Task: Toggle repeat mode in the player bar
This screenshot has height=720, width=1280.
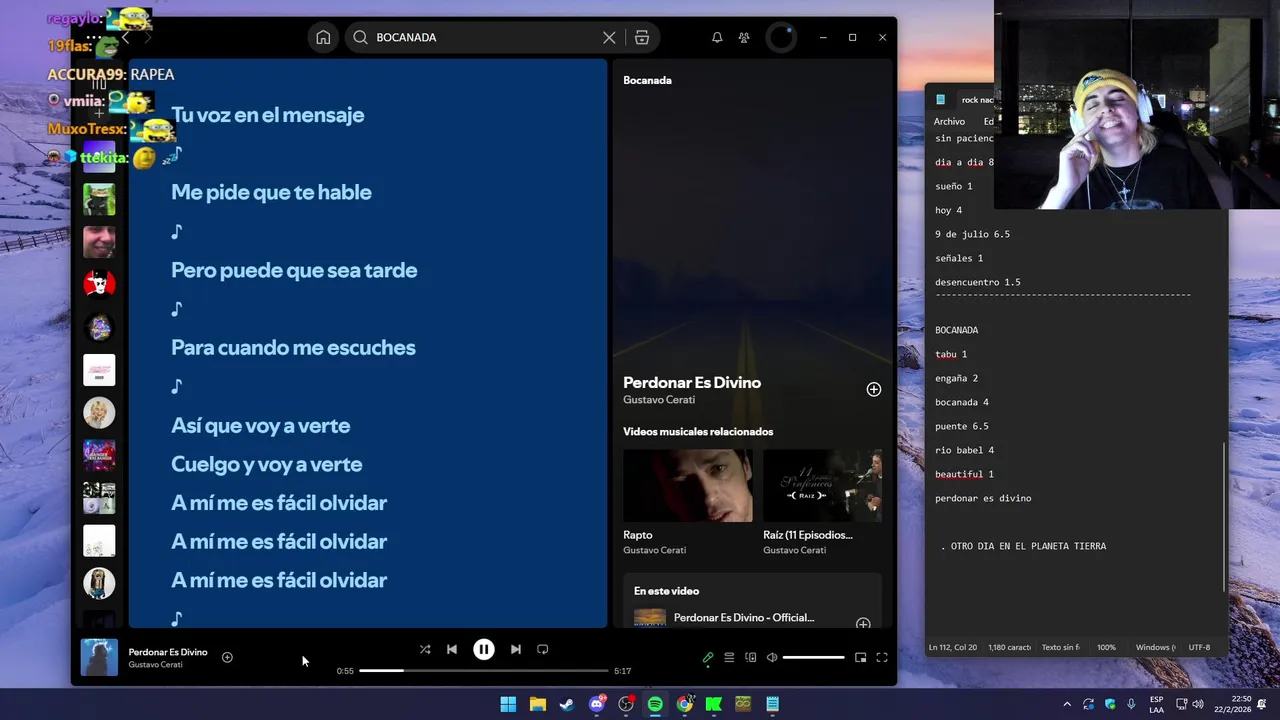Action: point(542,649)
